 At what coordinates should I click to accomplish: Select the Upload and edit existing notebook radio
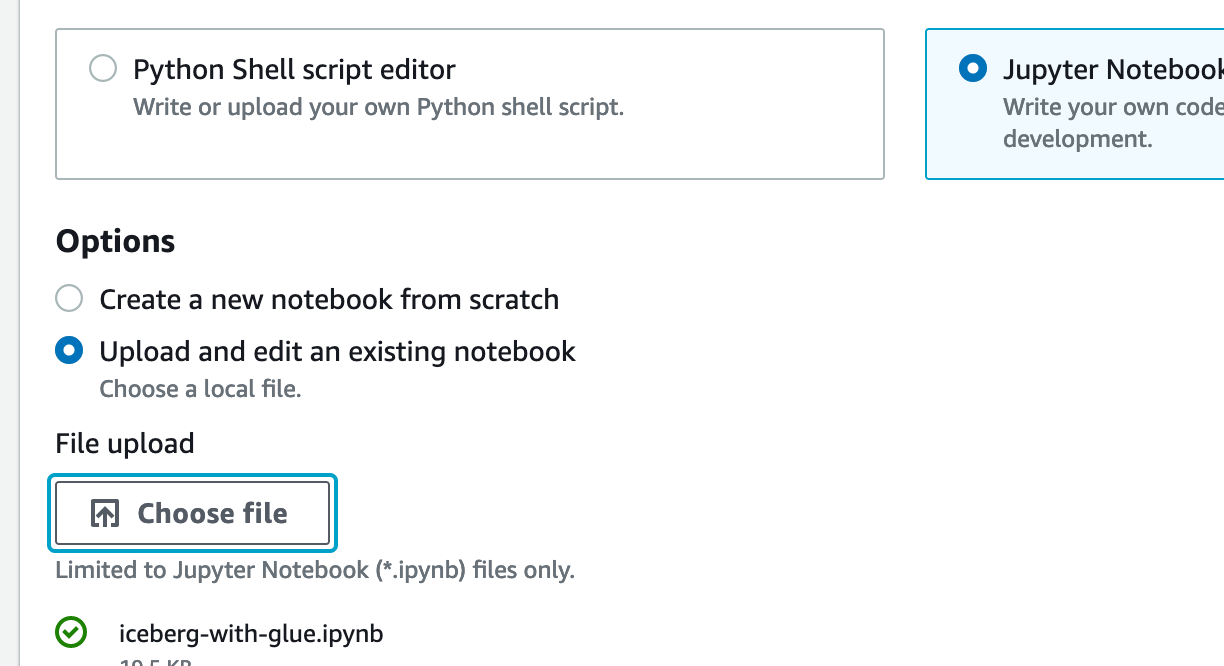69,351
